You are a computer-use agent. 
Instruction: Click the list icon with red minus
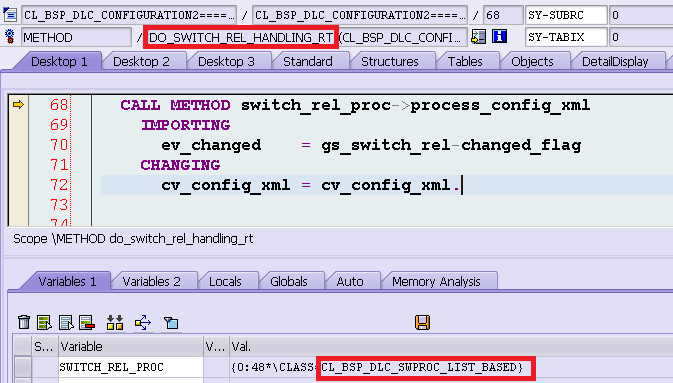pyautogui.click(x=87, y=322)
